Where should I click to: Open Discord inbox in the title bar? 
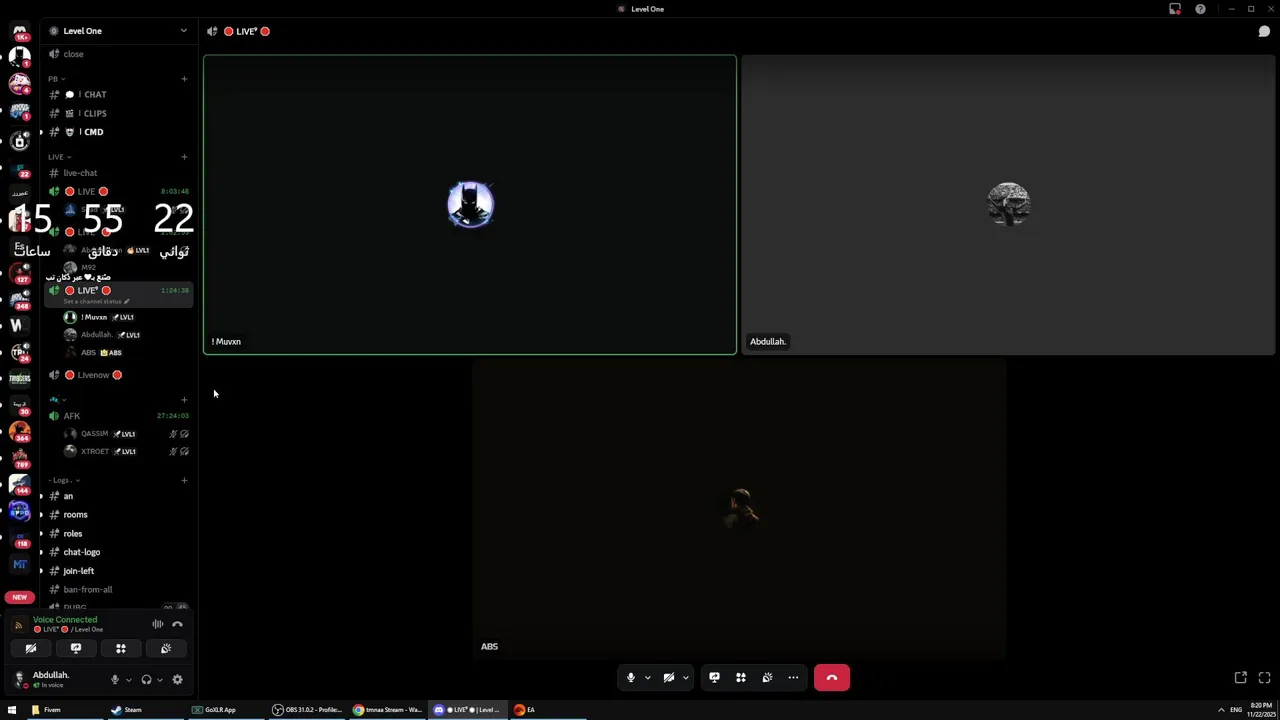[1175, 9]
